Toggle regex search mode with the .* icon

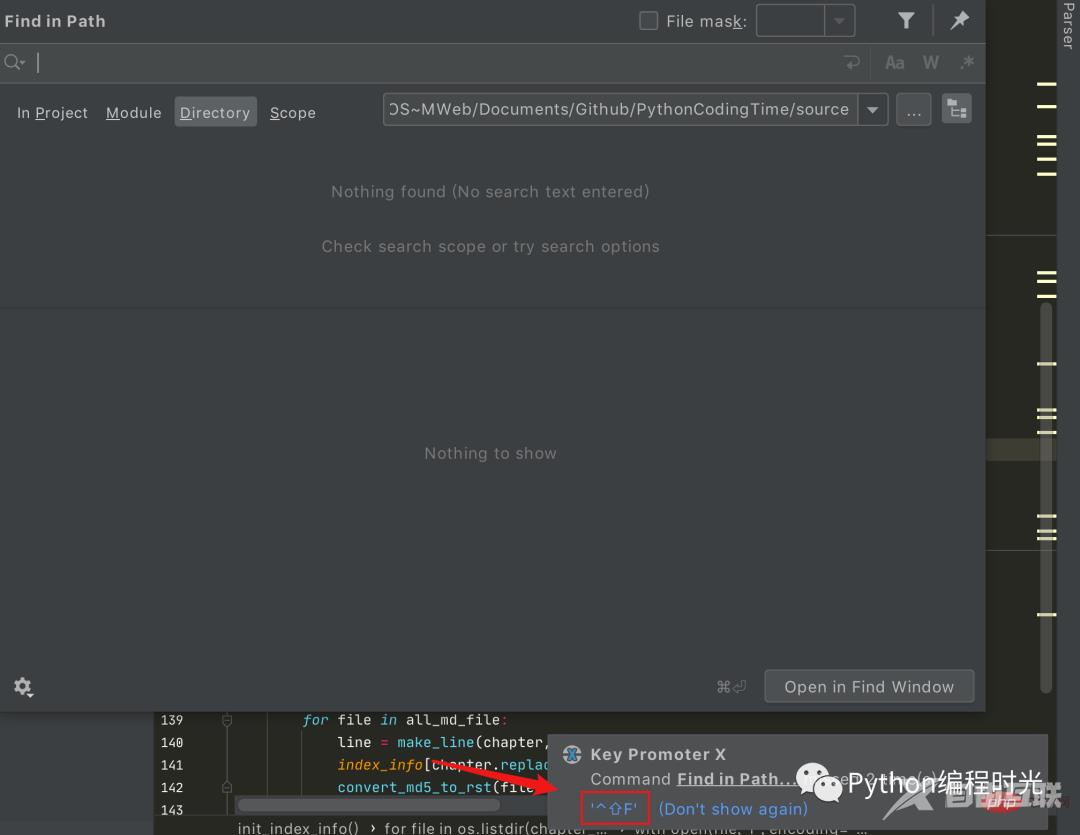click(966, 62)
